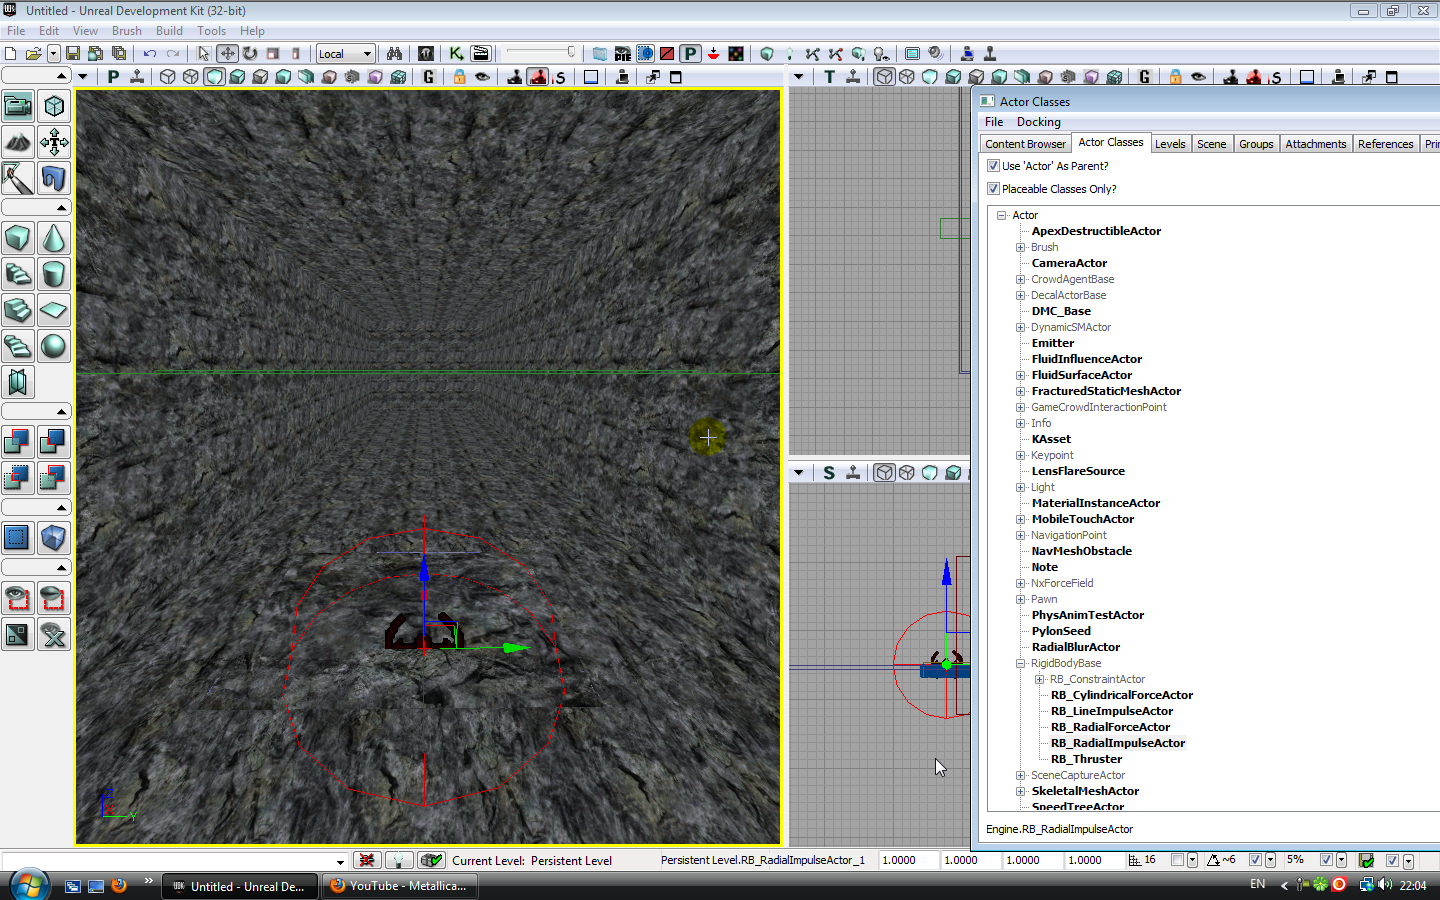Select RB_Thruster in the actor list
Viewport: 1440px width, 900px height.
(1086, 759)
